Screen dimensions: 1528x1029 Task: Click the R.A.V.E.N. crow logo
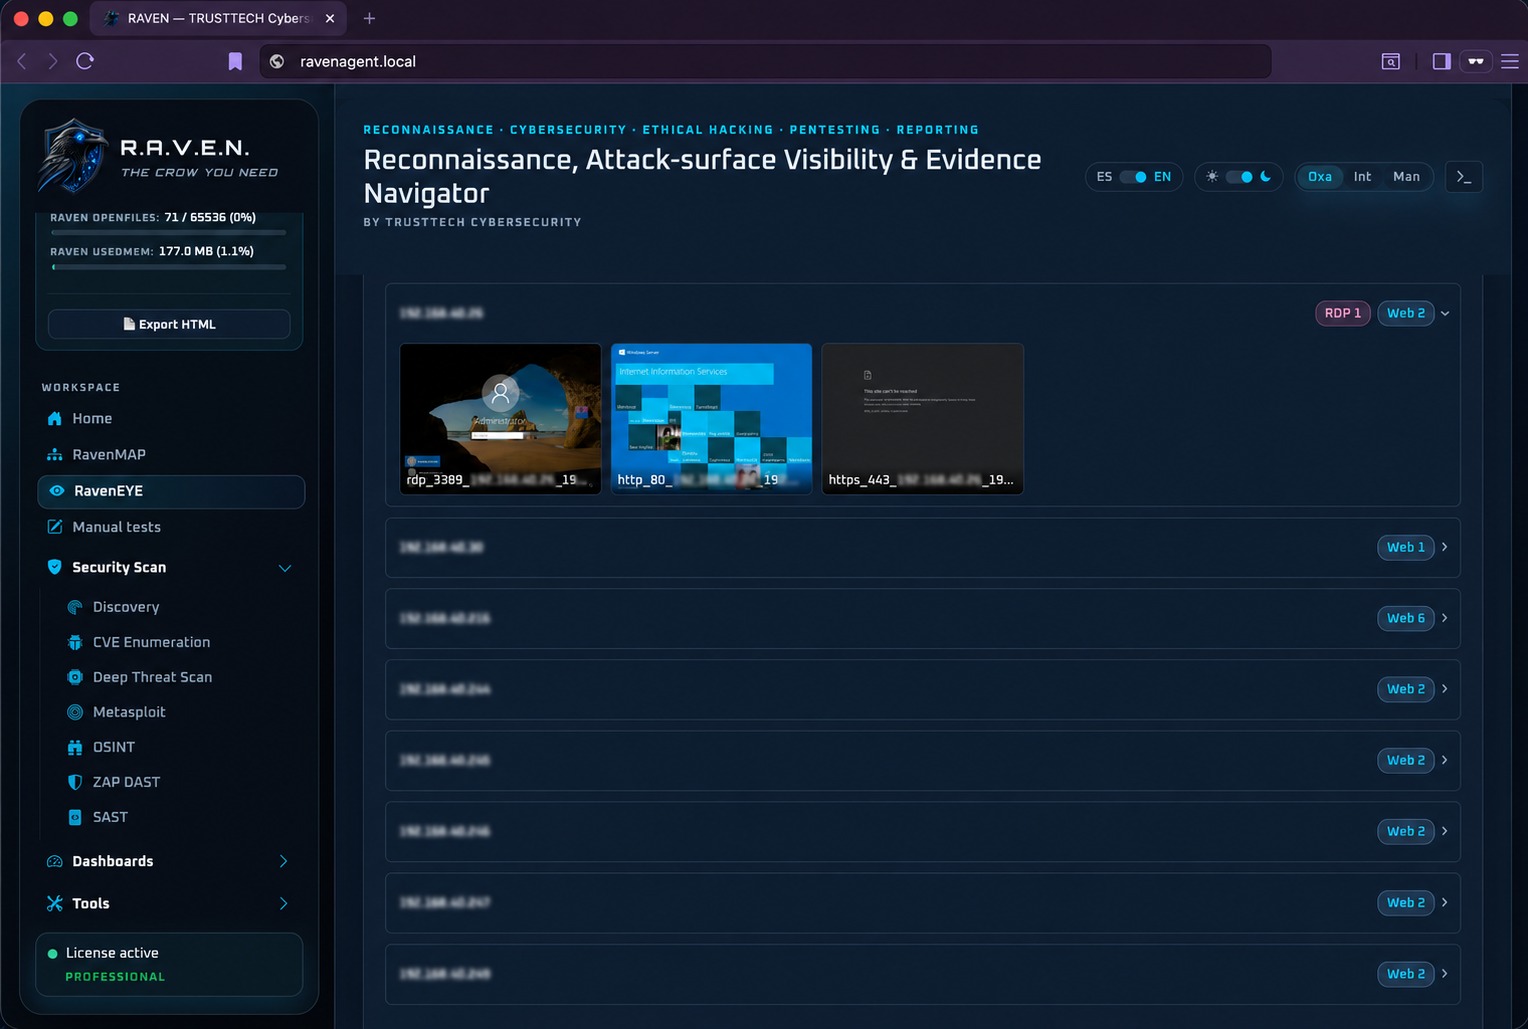[x=72, y=155]
